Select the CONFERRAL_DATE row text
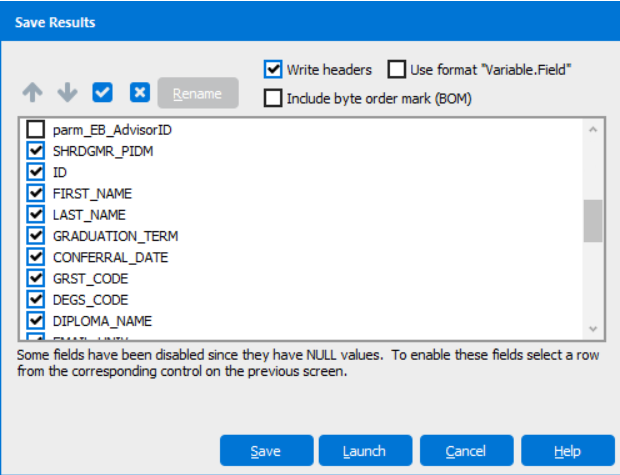Screen dimensions: 620x475 point(110,257)
